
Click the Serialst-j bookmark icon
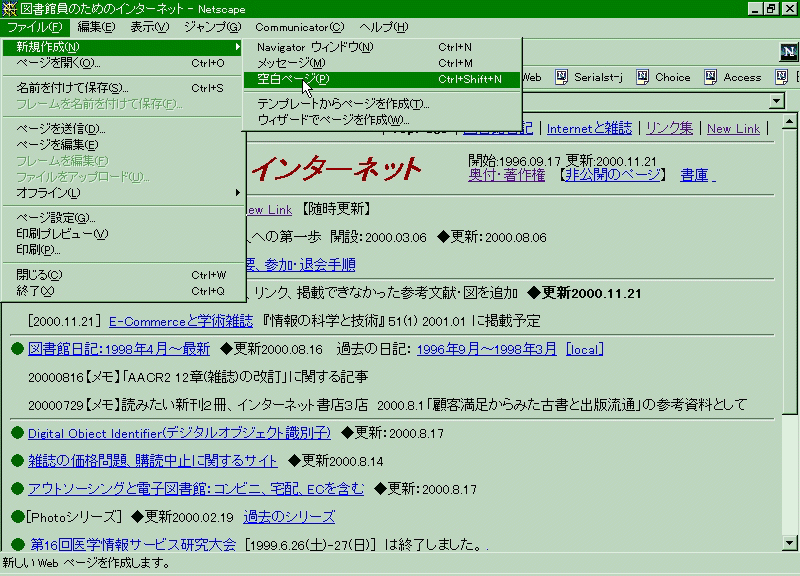(561, 77)
